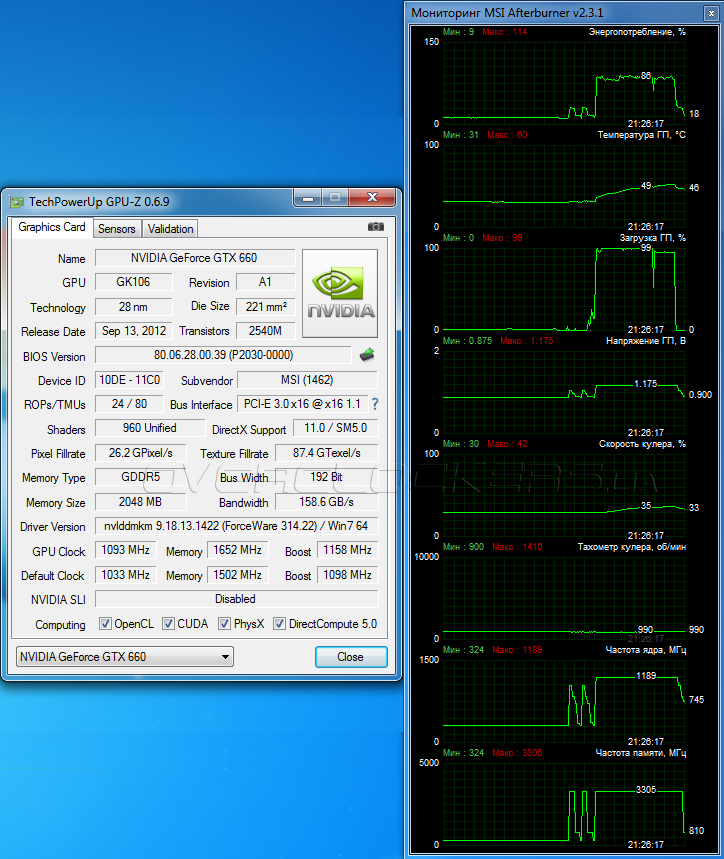Viewport: 724px width, 859px height.
Task: Click the Default Clock value 1033 MHz
Action: pos(125,575)
